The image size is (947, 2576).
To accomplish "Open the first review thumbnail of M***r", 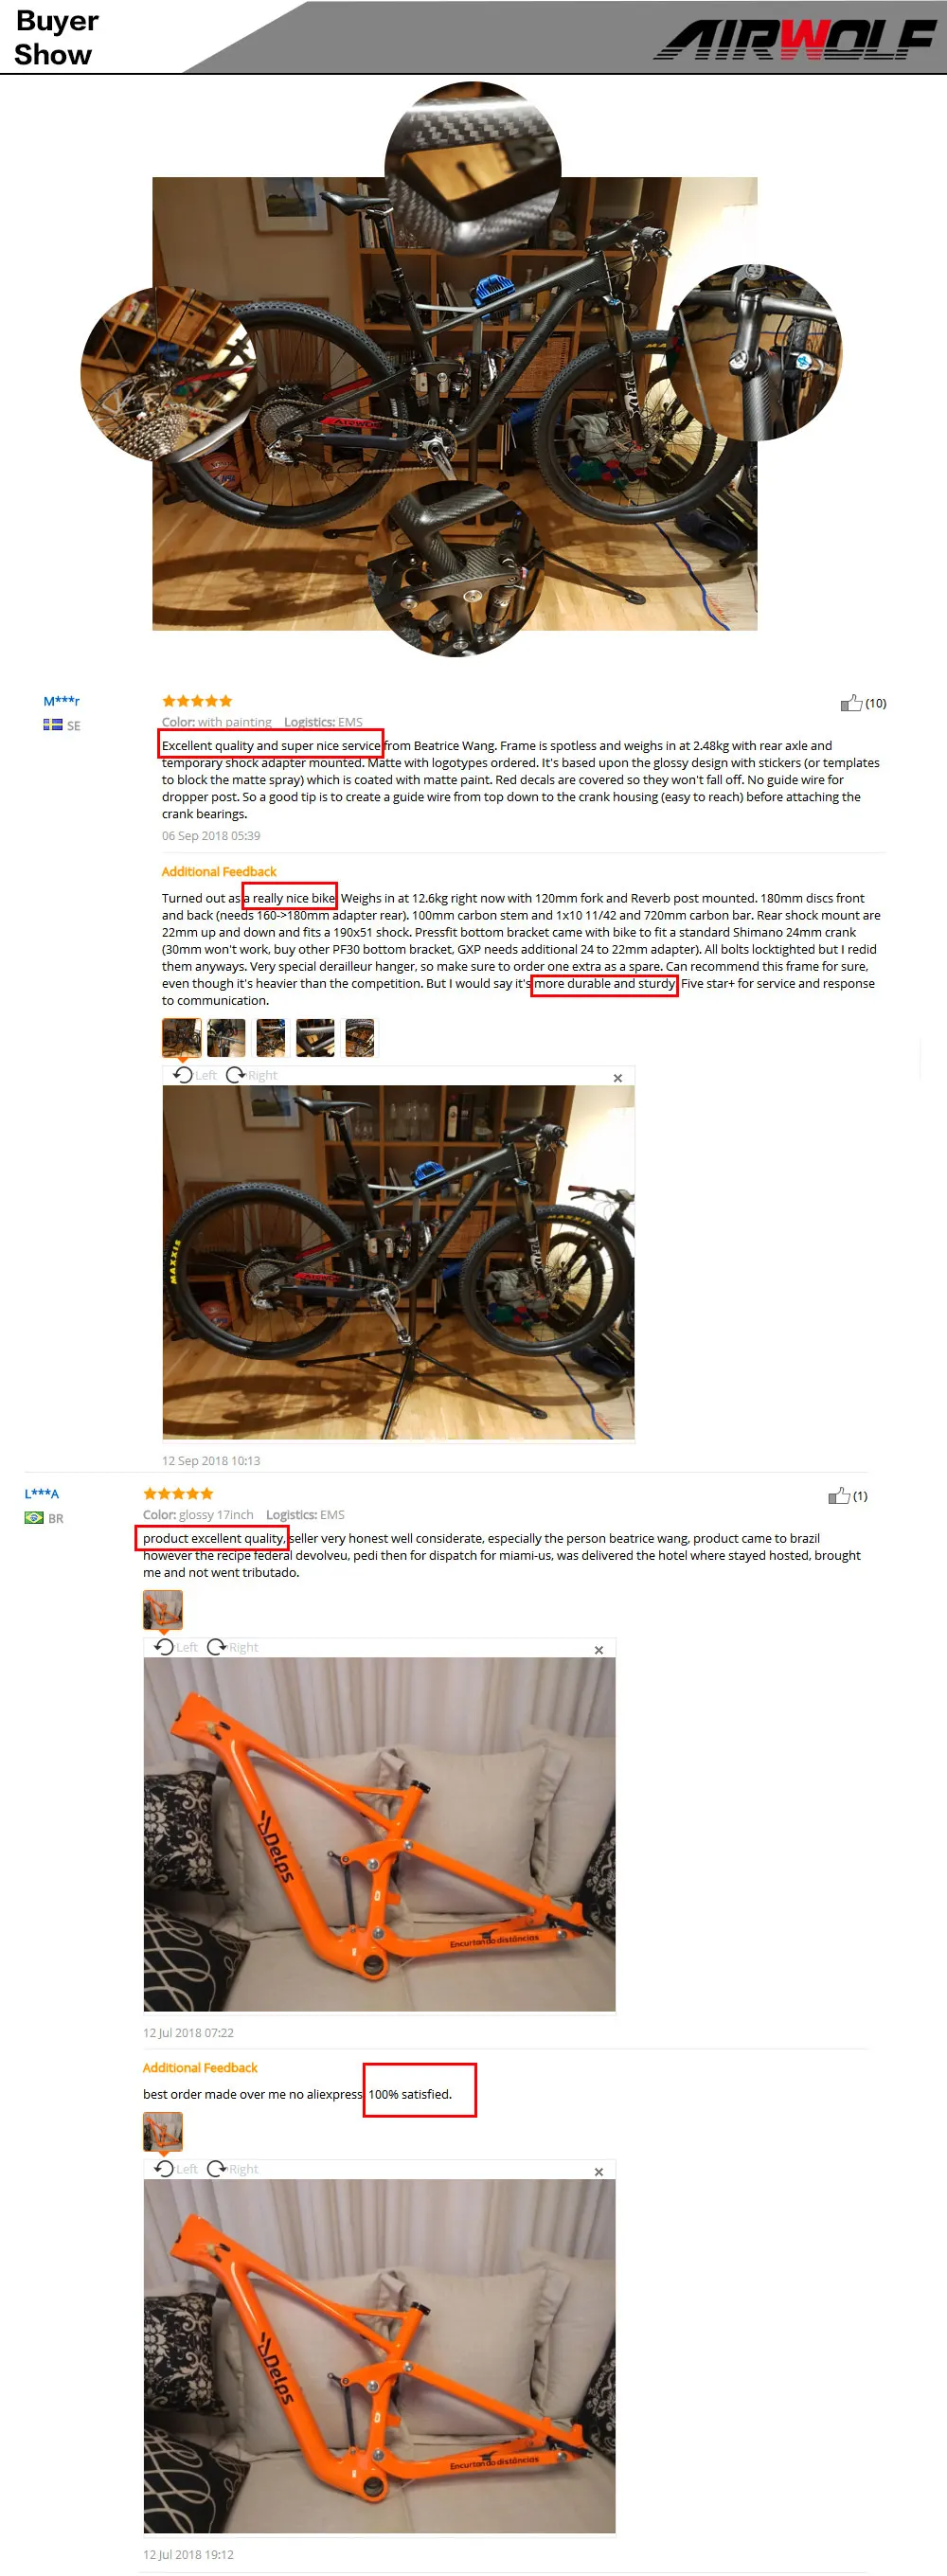I will pyautogui.click(x=182, y=1038).
